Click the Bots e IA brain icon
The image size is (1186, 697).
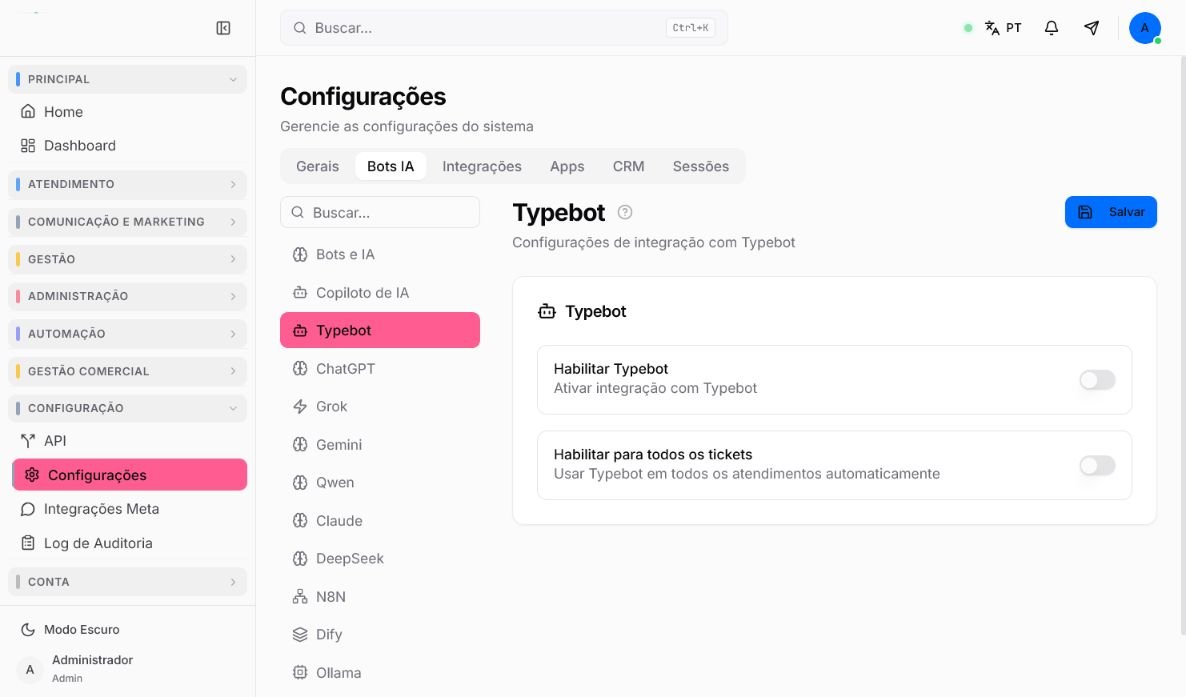coord(300,254)
